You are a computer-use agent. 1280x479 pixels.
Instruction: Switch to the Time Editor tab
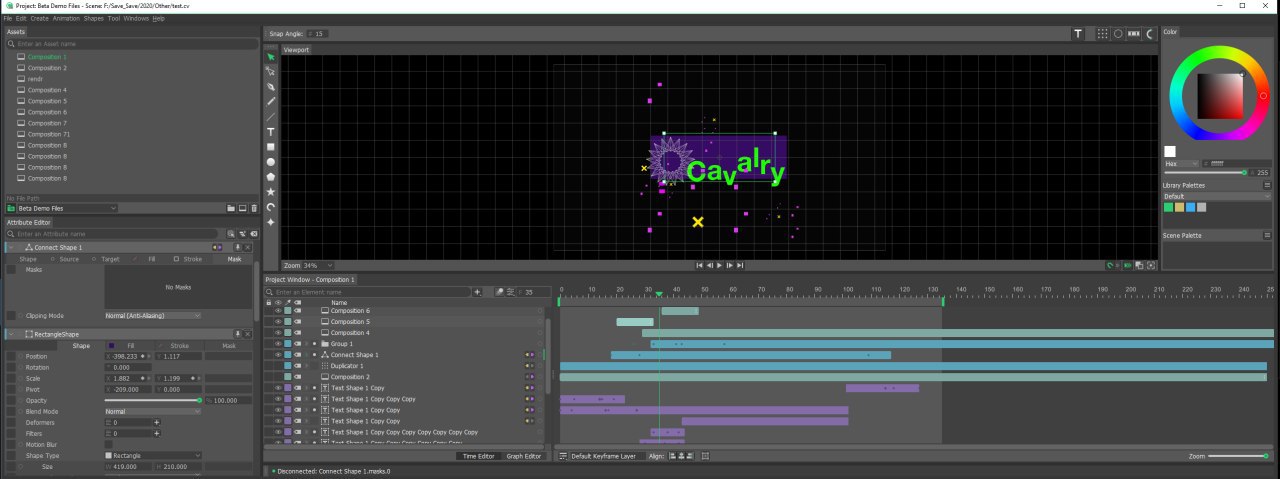pos(478,456)
